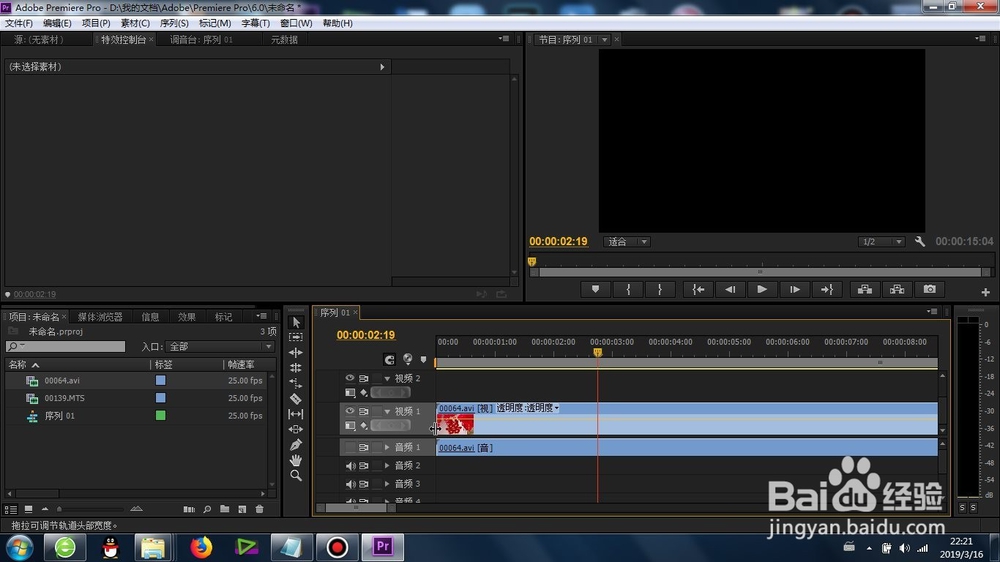Expand the 音频 2 track
1000x562 pixels.
point(387,466)
